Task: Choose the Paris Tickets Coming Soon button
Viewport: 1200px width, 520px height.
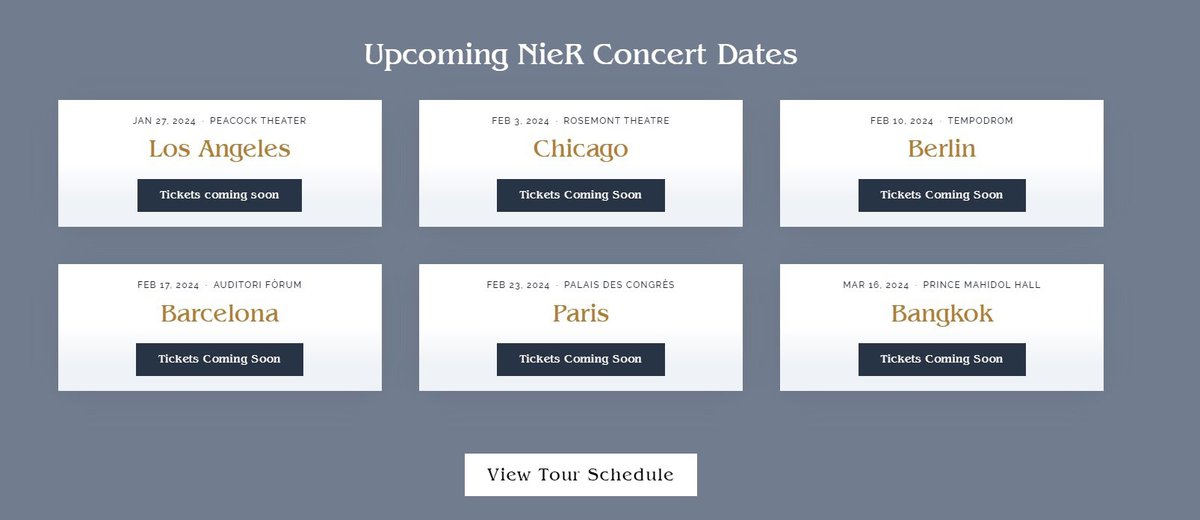Action: click(580, 359)
